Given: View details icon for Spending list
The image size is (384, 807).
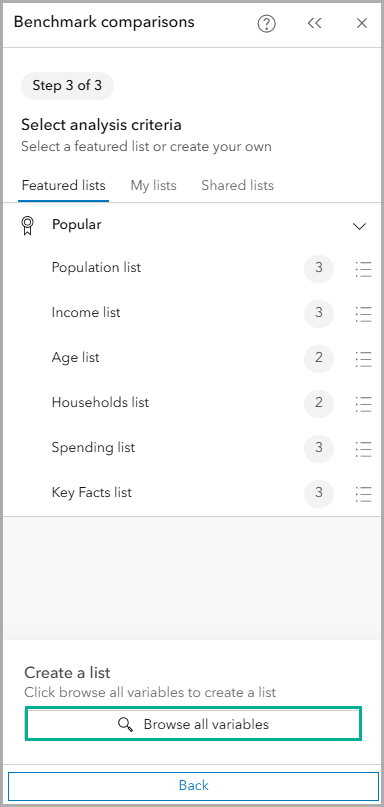Looking at the screenshot, I should [x=363, y=448].
